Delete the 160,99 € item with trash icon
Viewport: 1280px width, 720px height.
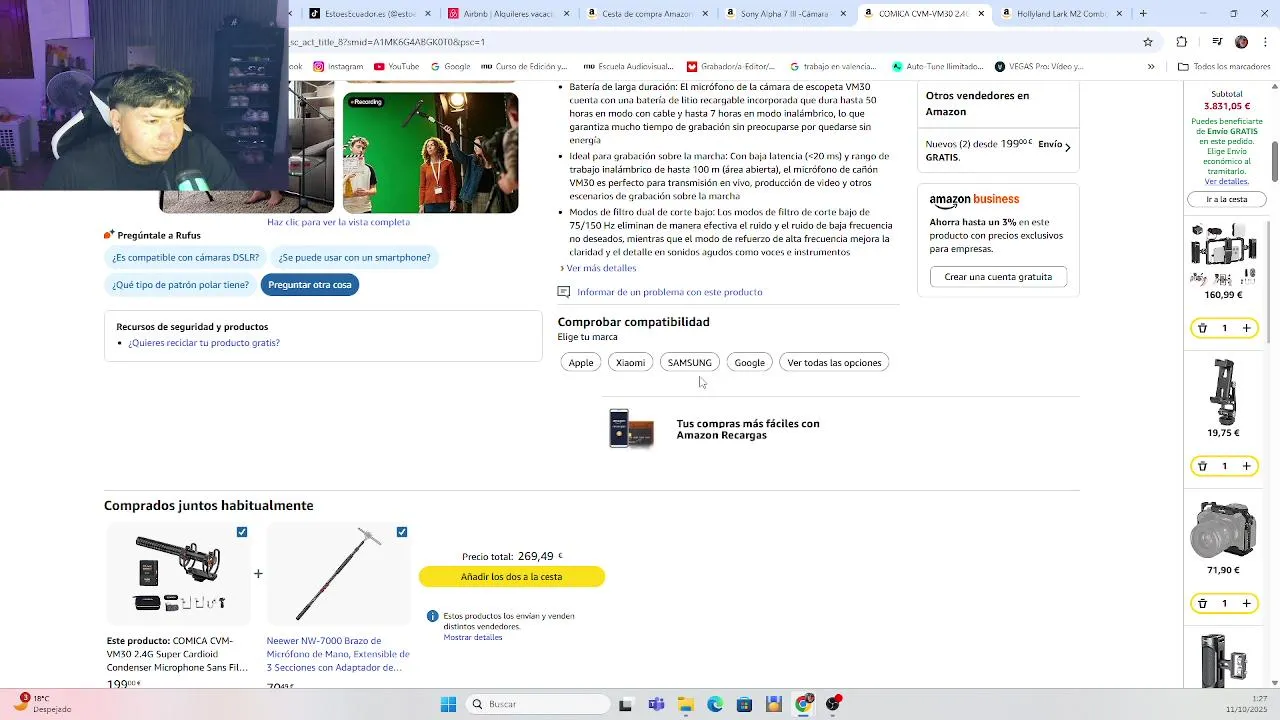[x=1202, y=328]
